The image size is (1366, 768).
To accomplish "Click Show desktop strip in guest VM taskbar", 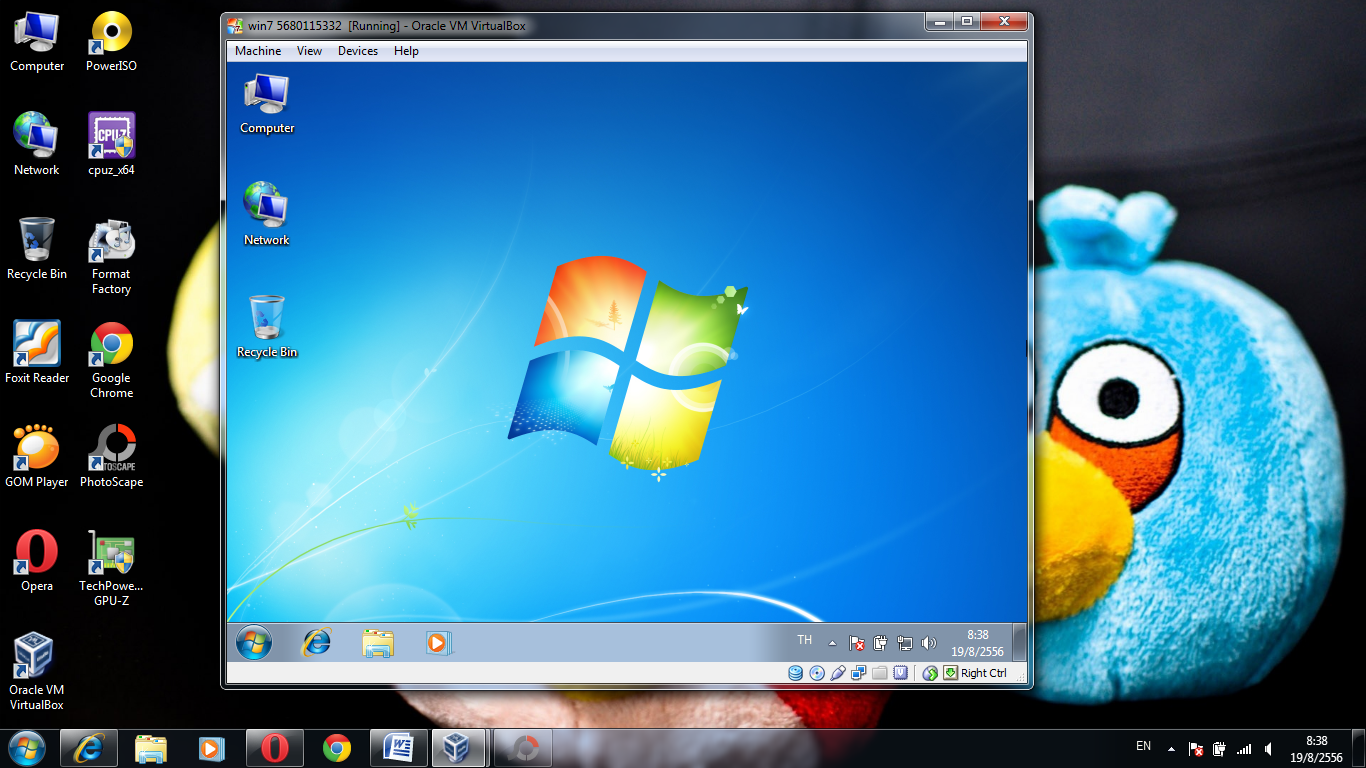I will point(1019,643).
